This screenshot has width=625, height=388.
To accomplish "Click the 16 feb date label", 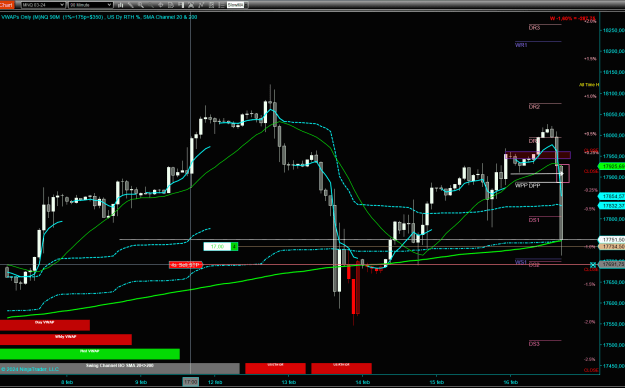I will (x=511, y=382).
